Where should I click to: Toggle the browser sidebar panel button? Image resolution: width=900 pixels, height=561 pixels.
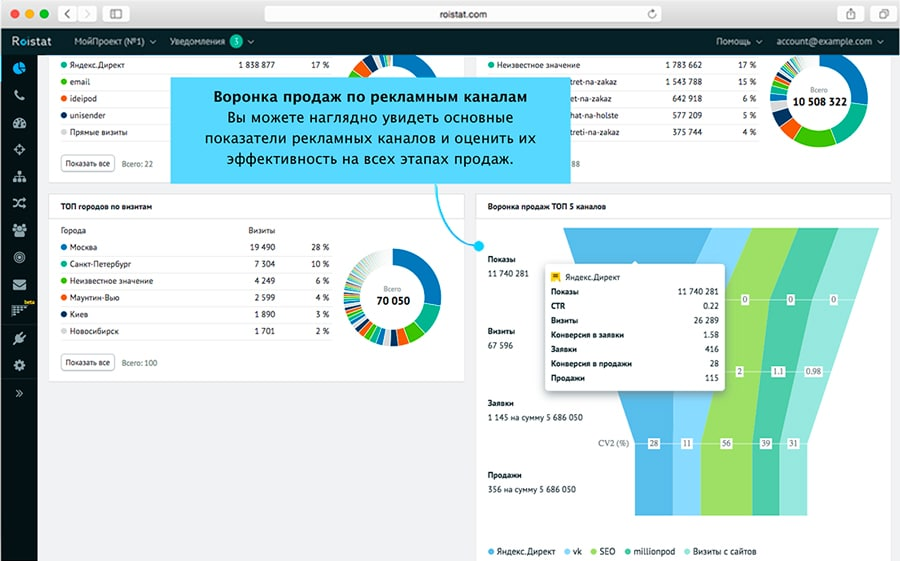116,14
